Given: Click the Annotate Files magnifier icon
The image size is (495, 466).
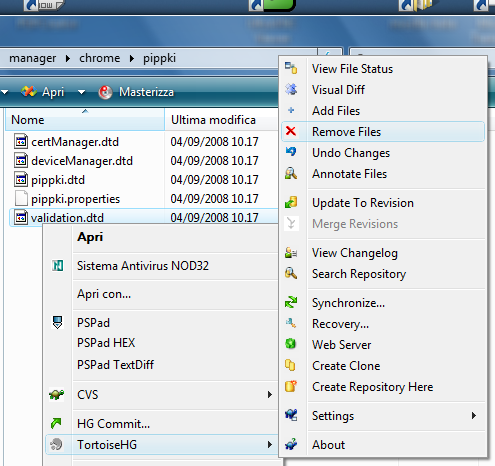Looking at the screenshot, I should pos(291,173).
